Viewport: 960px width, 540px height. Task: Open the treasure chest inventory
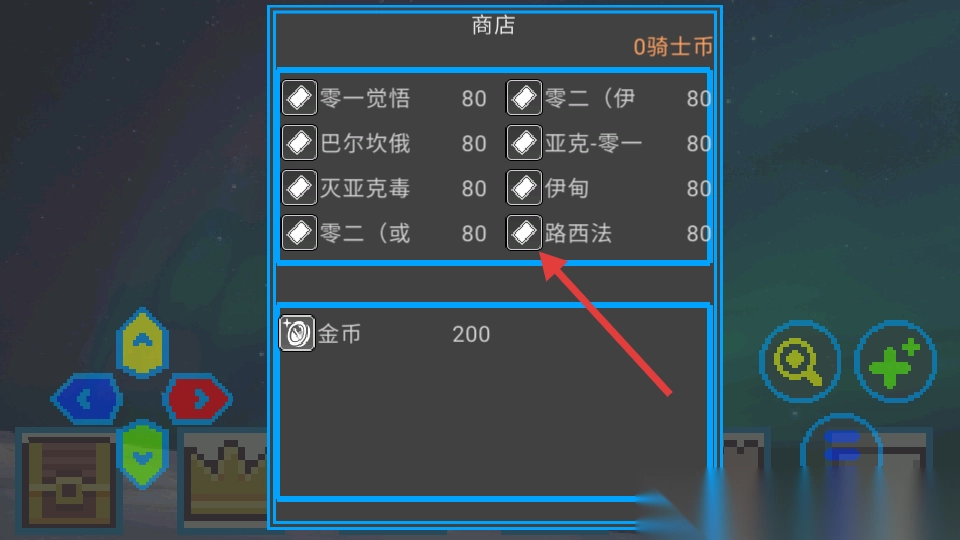(x=69, y=481)
